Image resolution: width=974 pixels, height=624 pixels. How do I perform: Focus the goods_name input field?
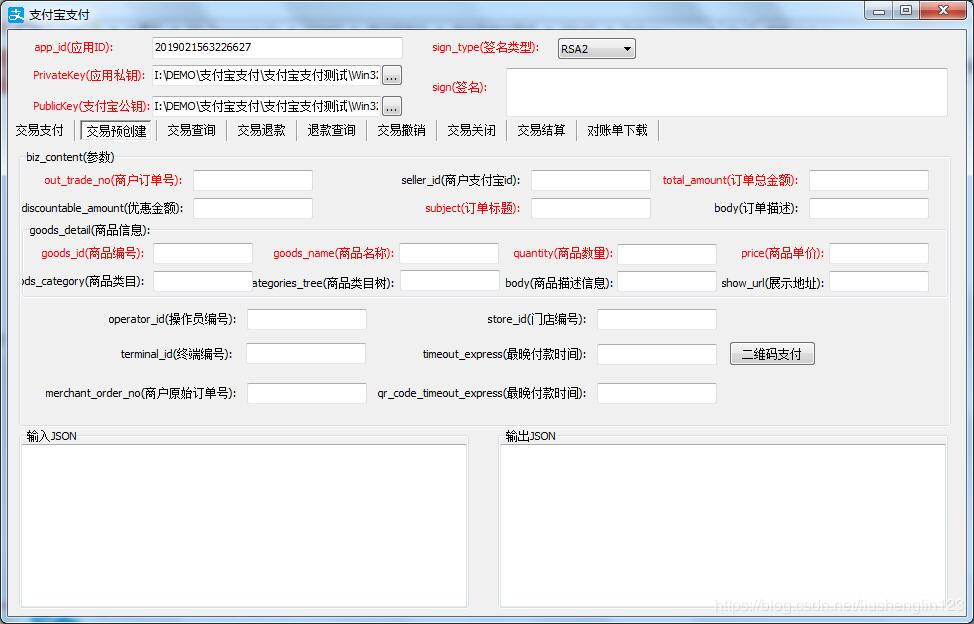(x=448, y=253)
